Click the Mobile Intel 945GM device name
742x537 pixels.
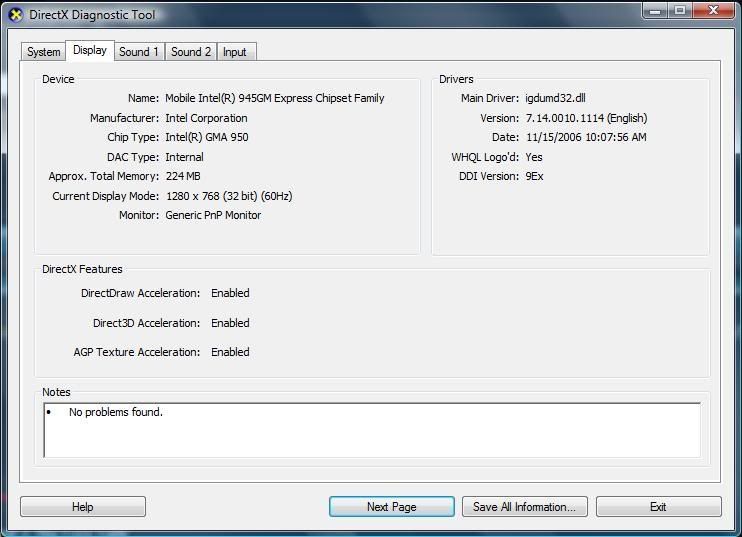tap(274, 98)
